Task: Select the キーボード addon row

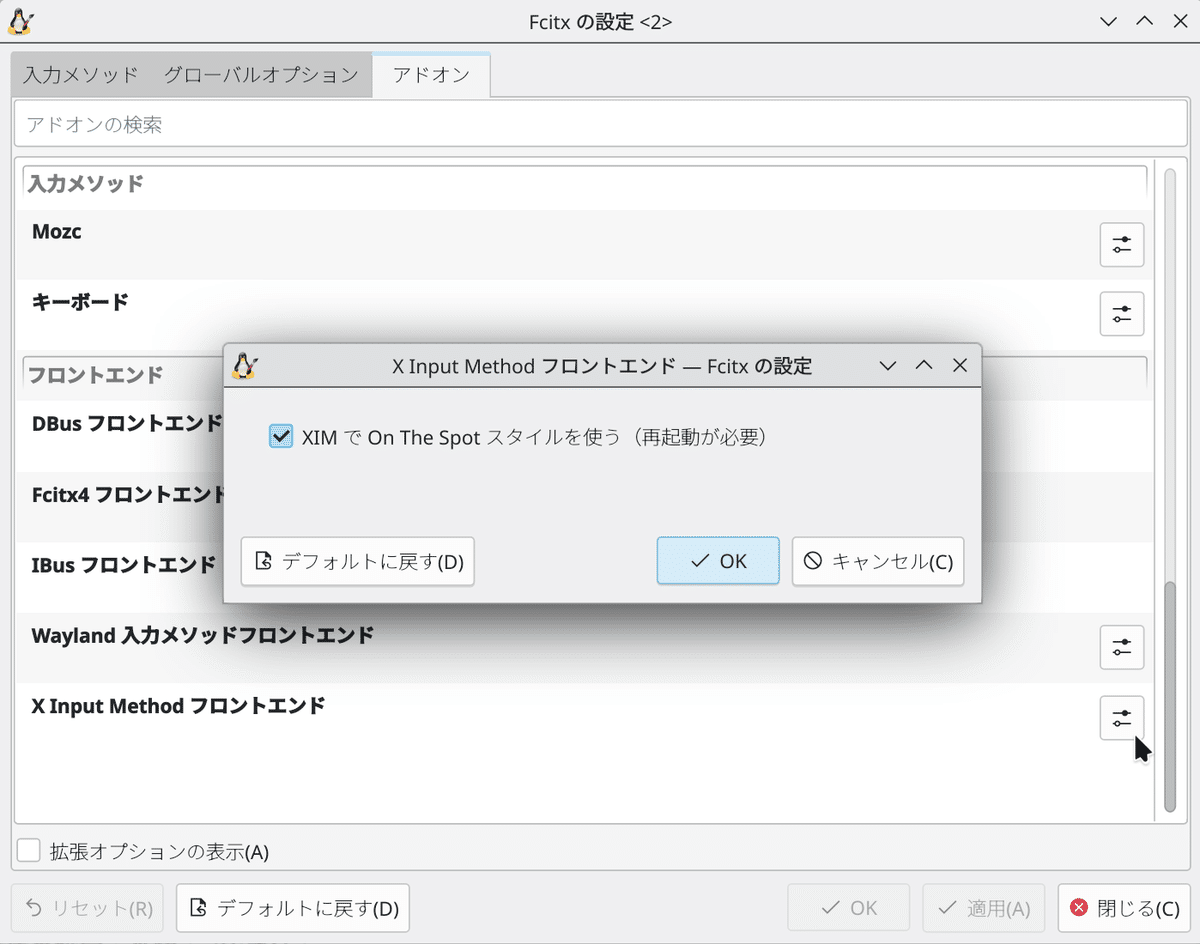Action: [585, 314]
